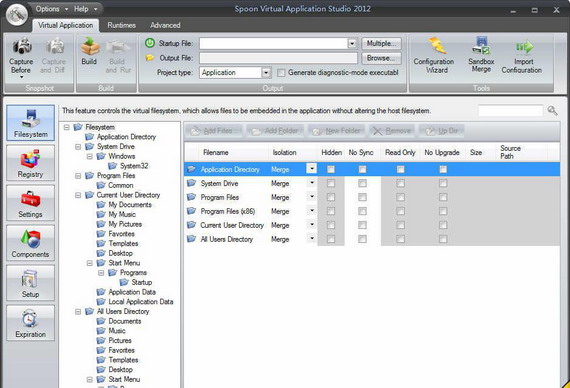
Task: Click the Add Files toolbar button
Action: click(x=213, y=131)
